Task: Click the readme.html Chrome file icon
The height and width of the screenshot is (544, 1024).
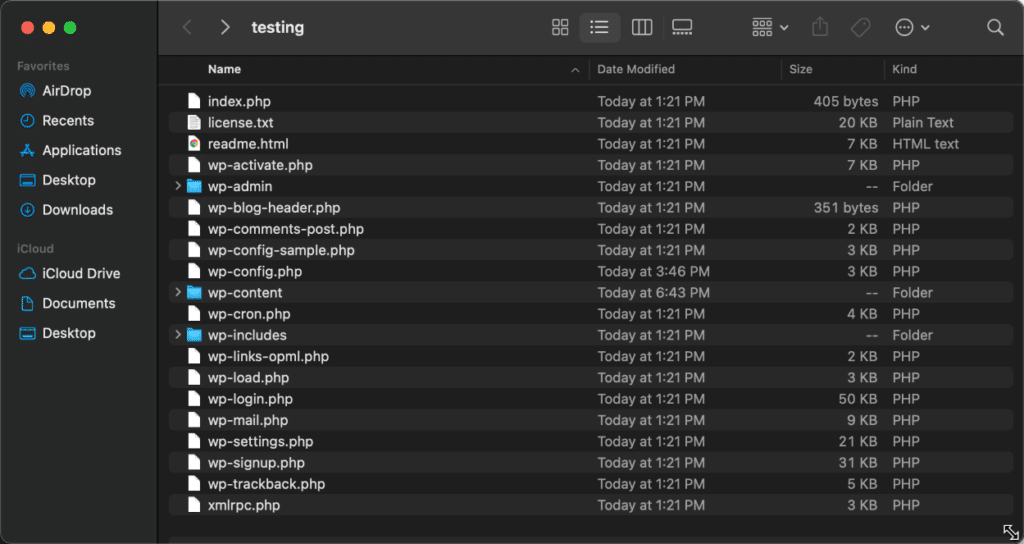Action: pyautogui.click(x=194, y=144)
